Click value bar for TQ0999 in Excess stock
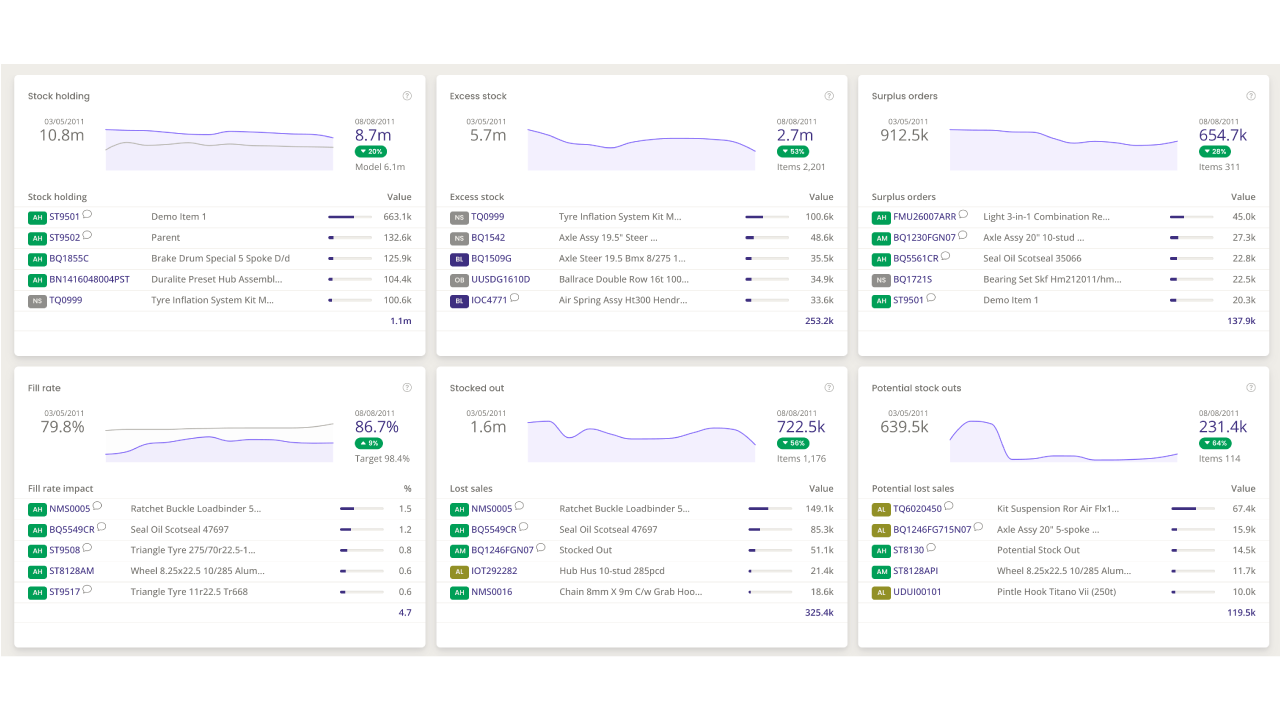Image resolution: width=1280 pixels, height=720 pixels. [x=767, y=217]
